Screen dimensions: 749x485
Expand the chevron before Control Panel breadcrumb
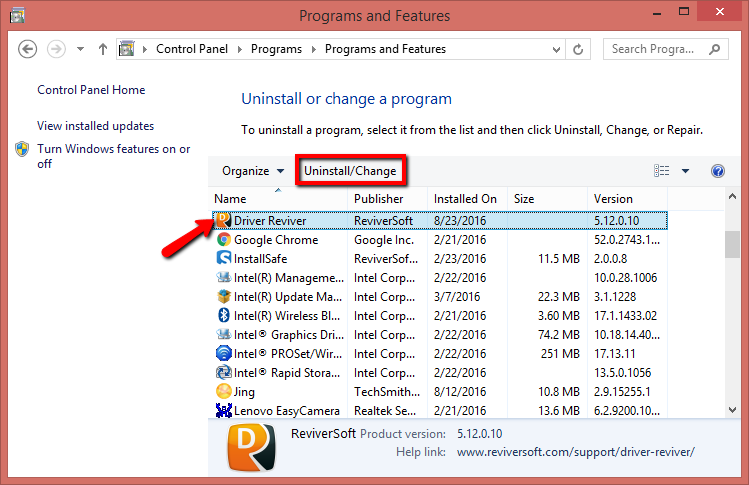tap(145, 49)
